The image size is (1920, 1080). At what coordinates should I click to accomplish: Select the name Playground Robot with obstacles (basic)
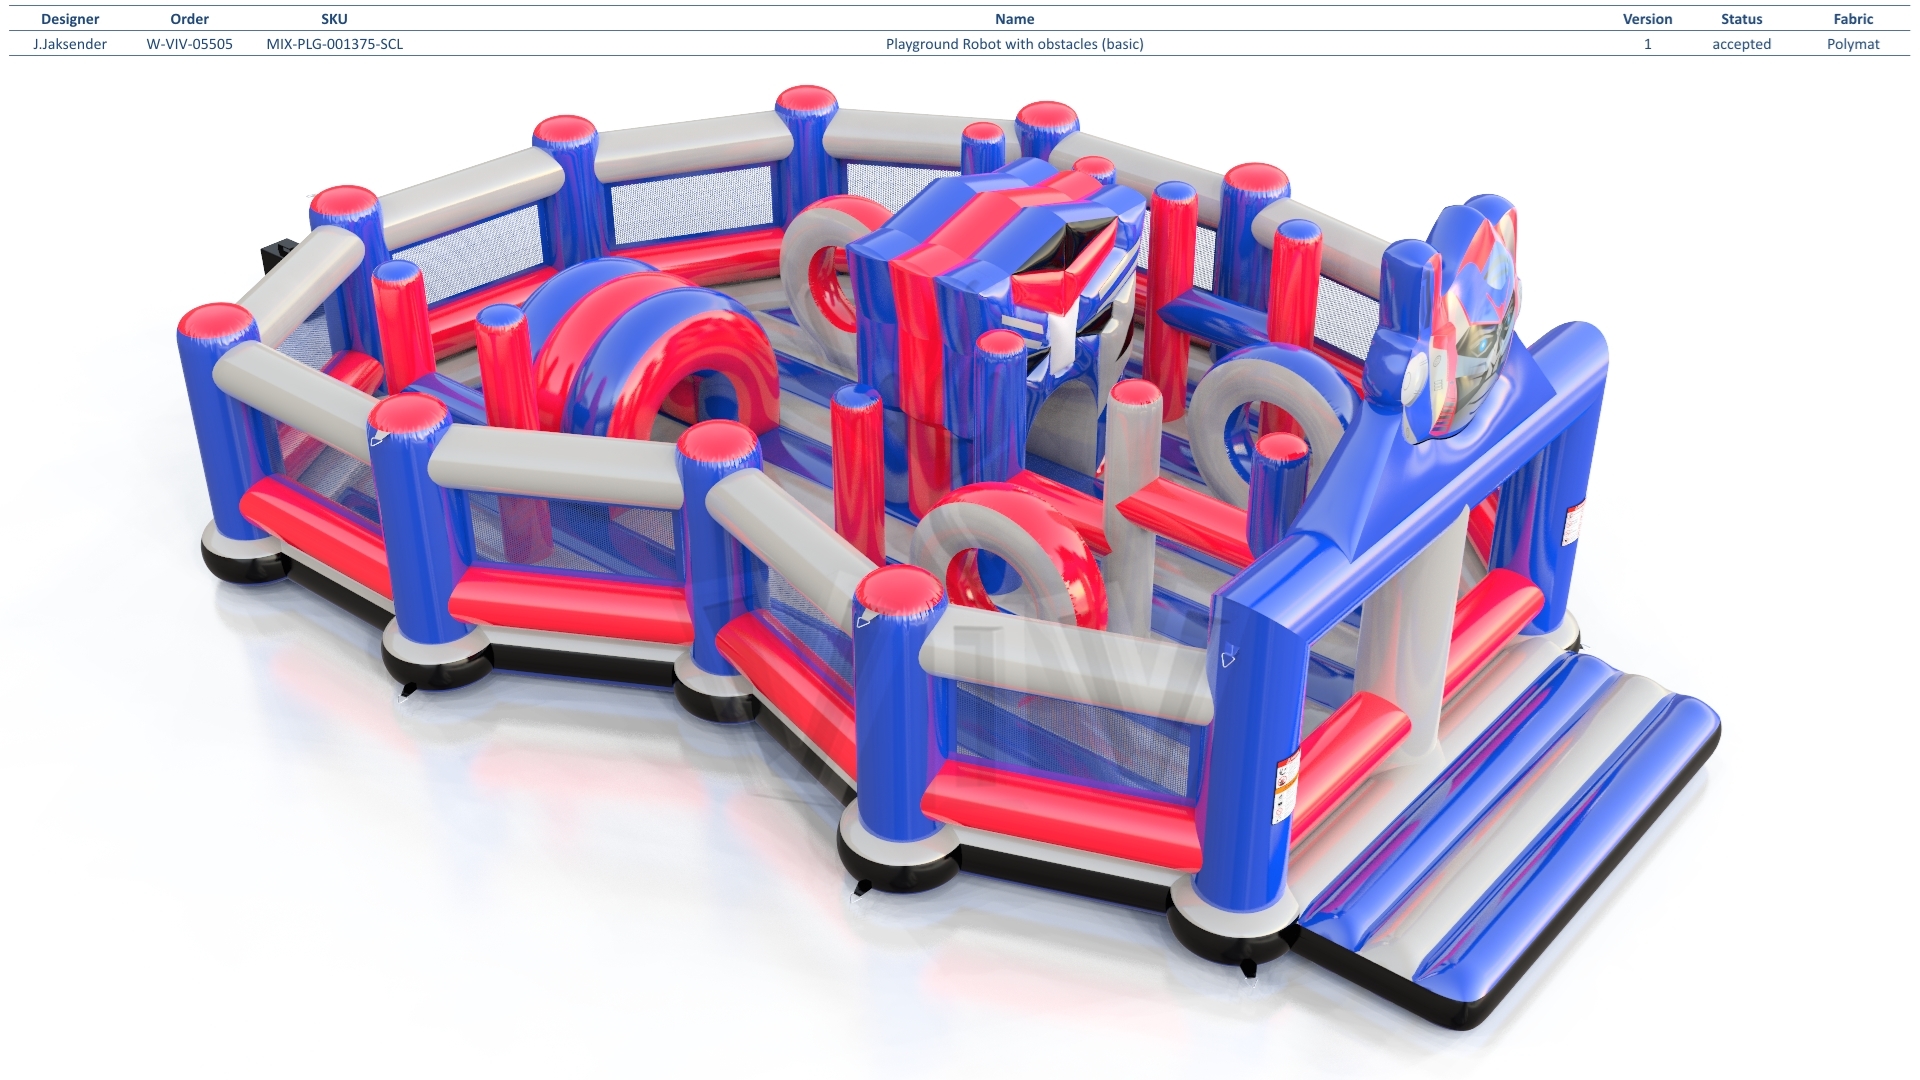point(1014,44)
